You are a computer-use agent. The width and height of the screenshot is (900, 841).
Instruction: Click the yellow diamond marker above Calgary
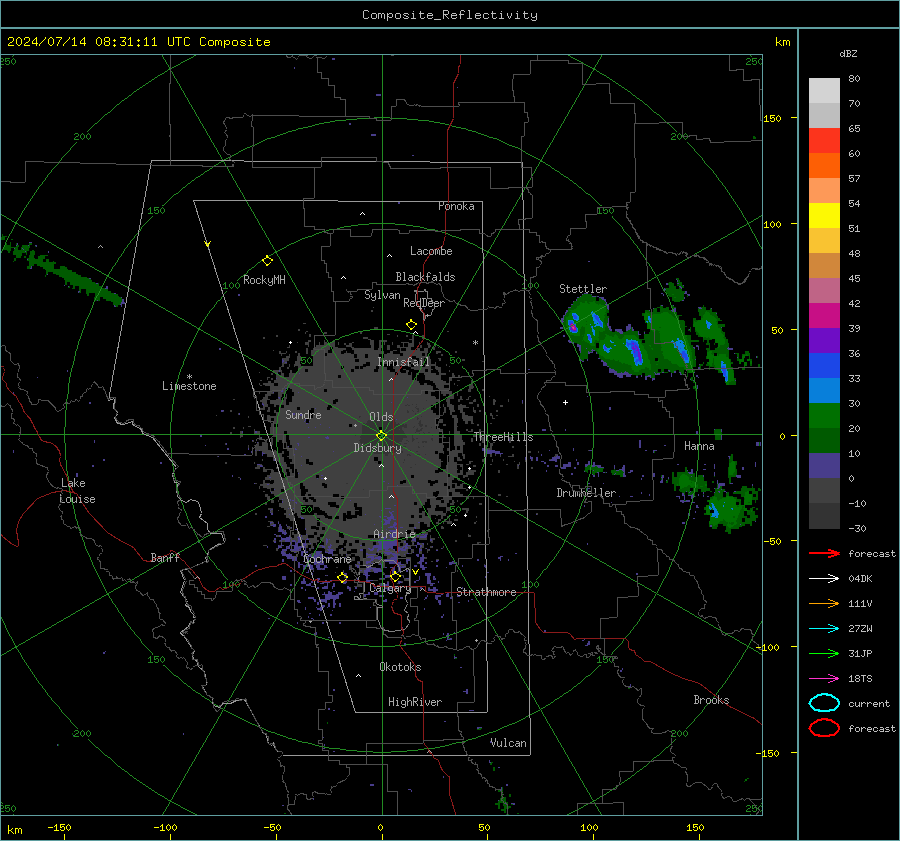(x=395, y=576)
